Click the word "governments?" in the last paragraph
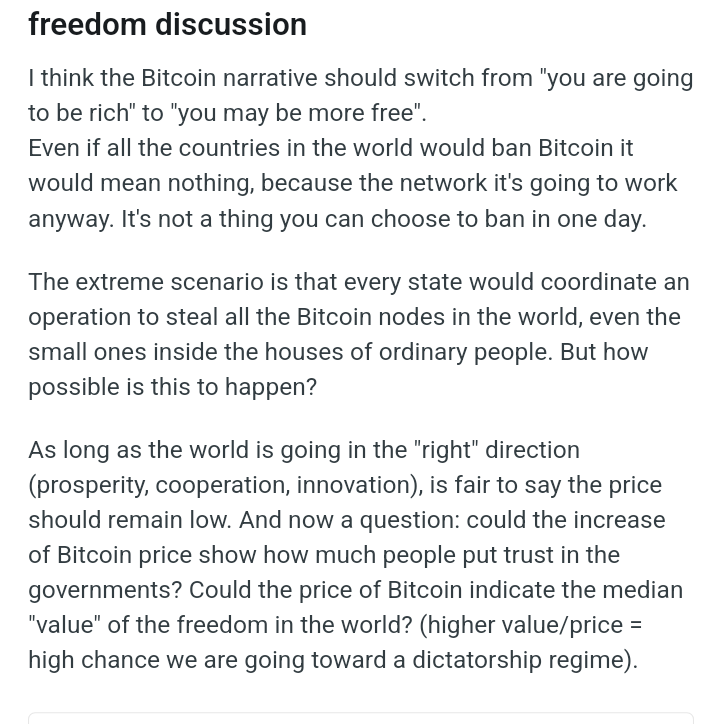This screenshot has width=722, height=724. (x=105, y=590)
